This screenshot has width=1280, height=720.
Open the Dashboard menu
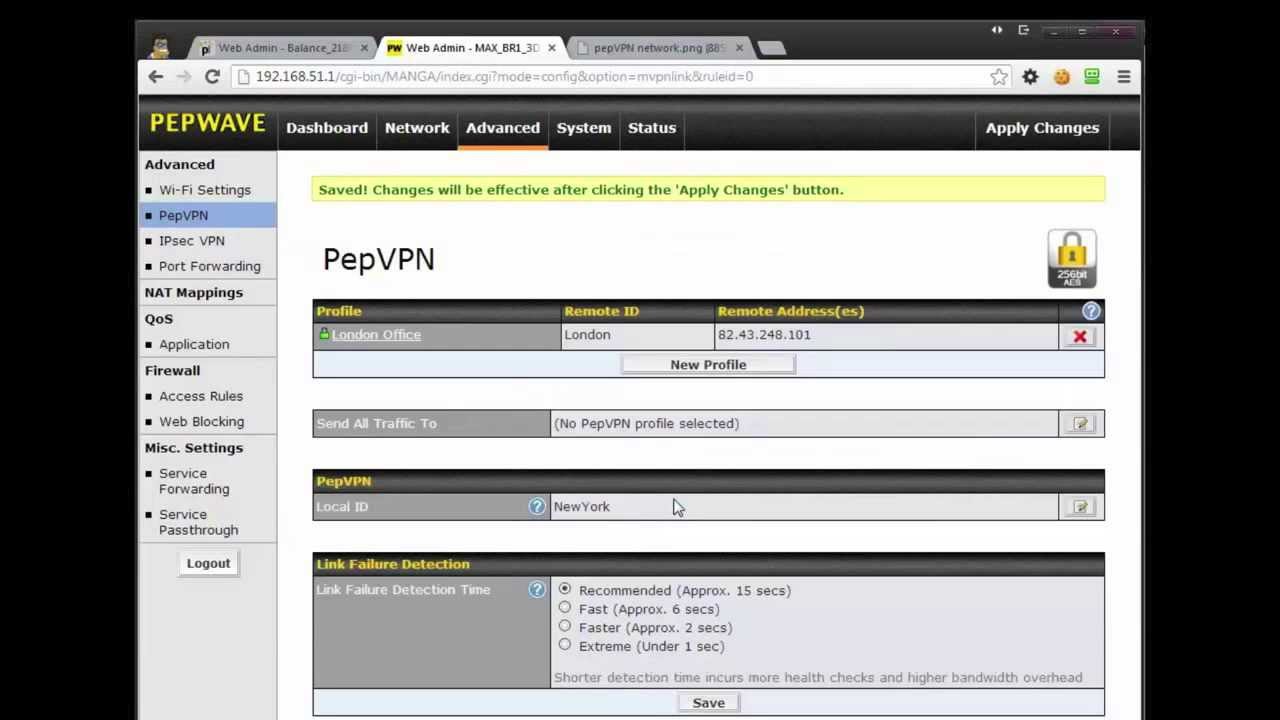pyautogui.click(x=327, y=128)
